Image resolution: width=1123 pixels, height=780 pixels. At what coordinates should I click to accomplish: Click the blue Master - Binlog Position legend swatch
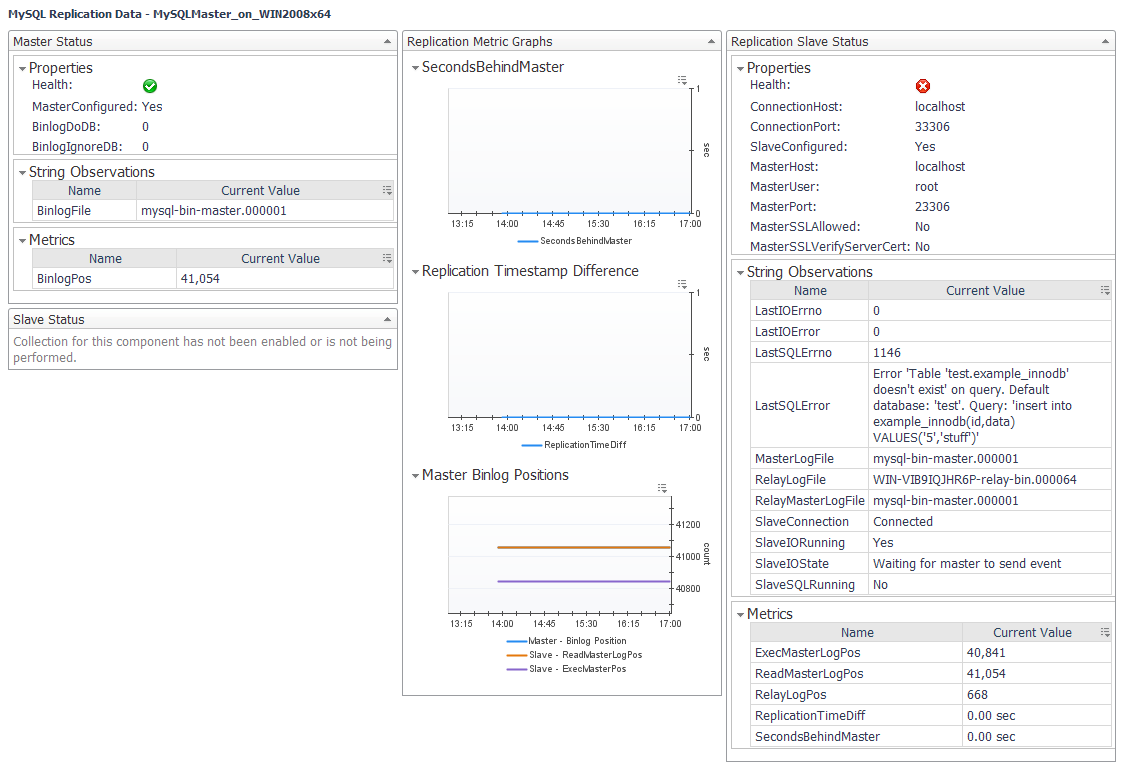[x=516, y=642]
